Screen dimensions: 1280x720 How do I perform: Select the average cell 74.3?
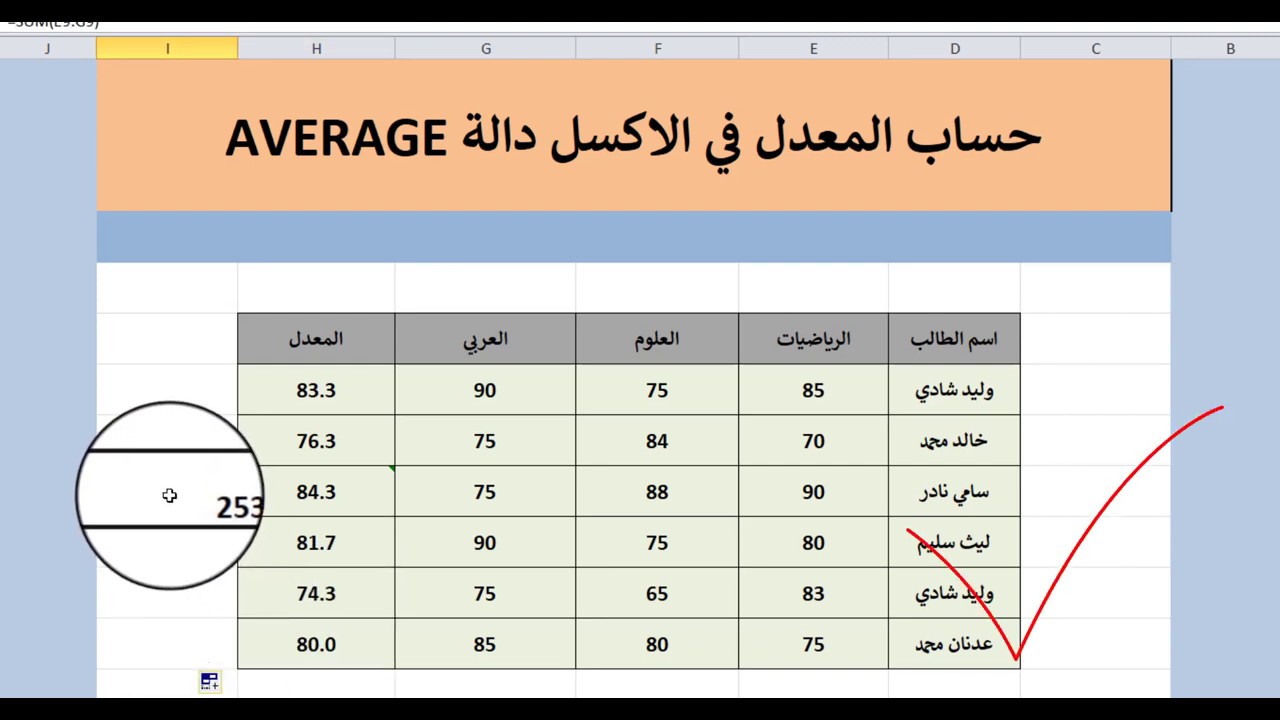[316, 593]
